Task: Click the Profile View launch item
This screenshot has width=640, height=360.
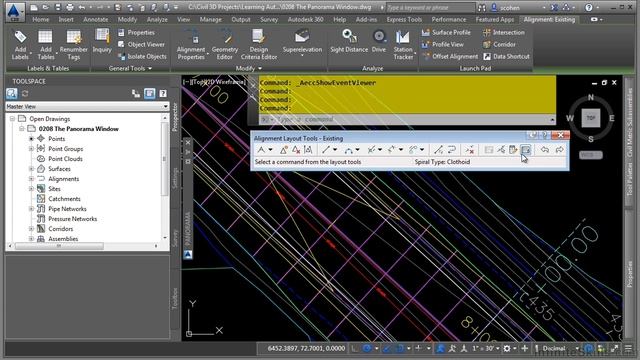Action: pos(443,44)
